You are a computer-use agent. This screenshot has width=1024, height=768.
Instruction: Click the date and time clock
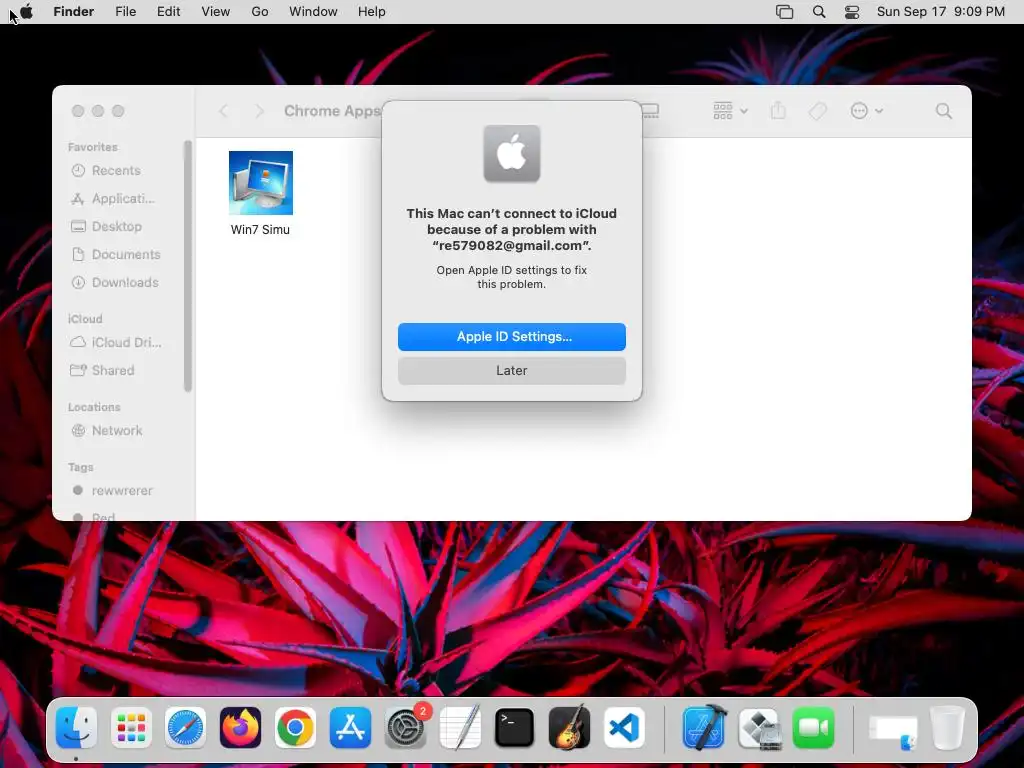click(x=940, y=12)
